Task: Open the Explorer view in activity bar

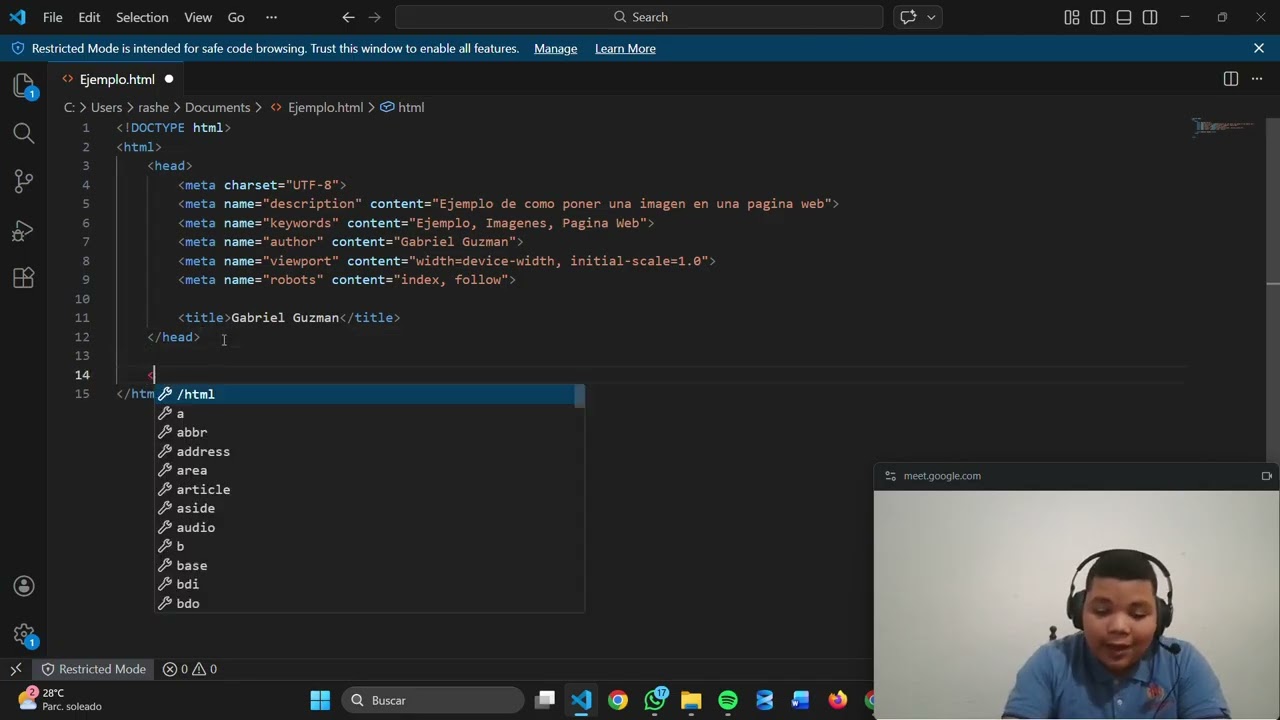Action: 24,85
